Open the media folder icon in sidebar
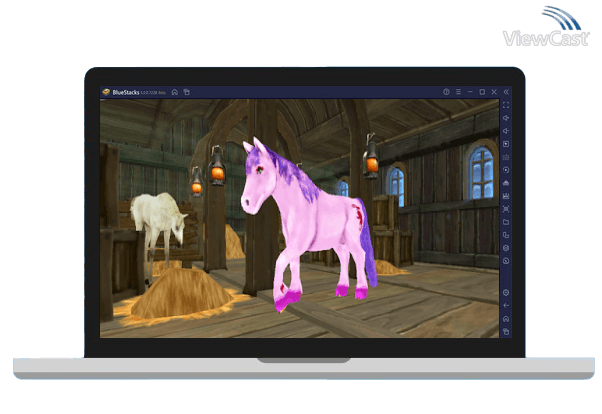The height and width of the screenshot is (414, 602). coord(506,222)
